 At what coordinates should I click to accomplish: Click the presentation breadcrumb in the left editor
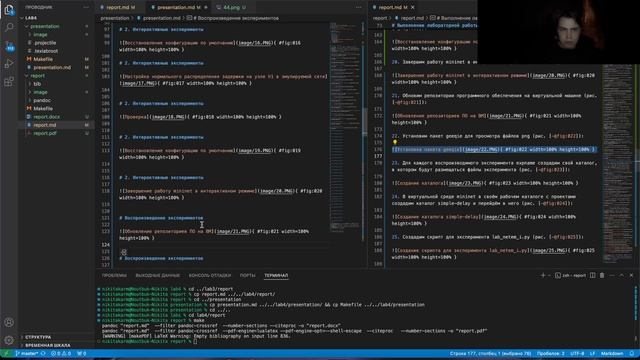point(115,18)
